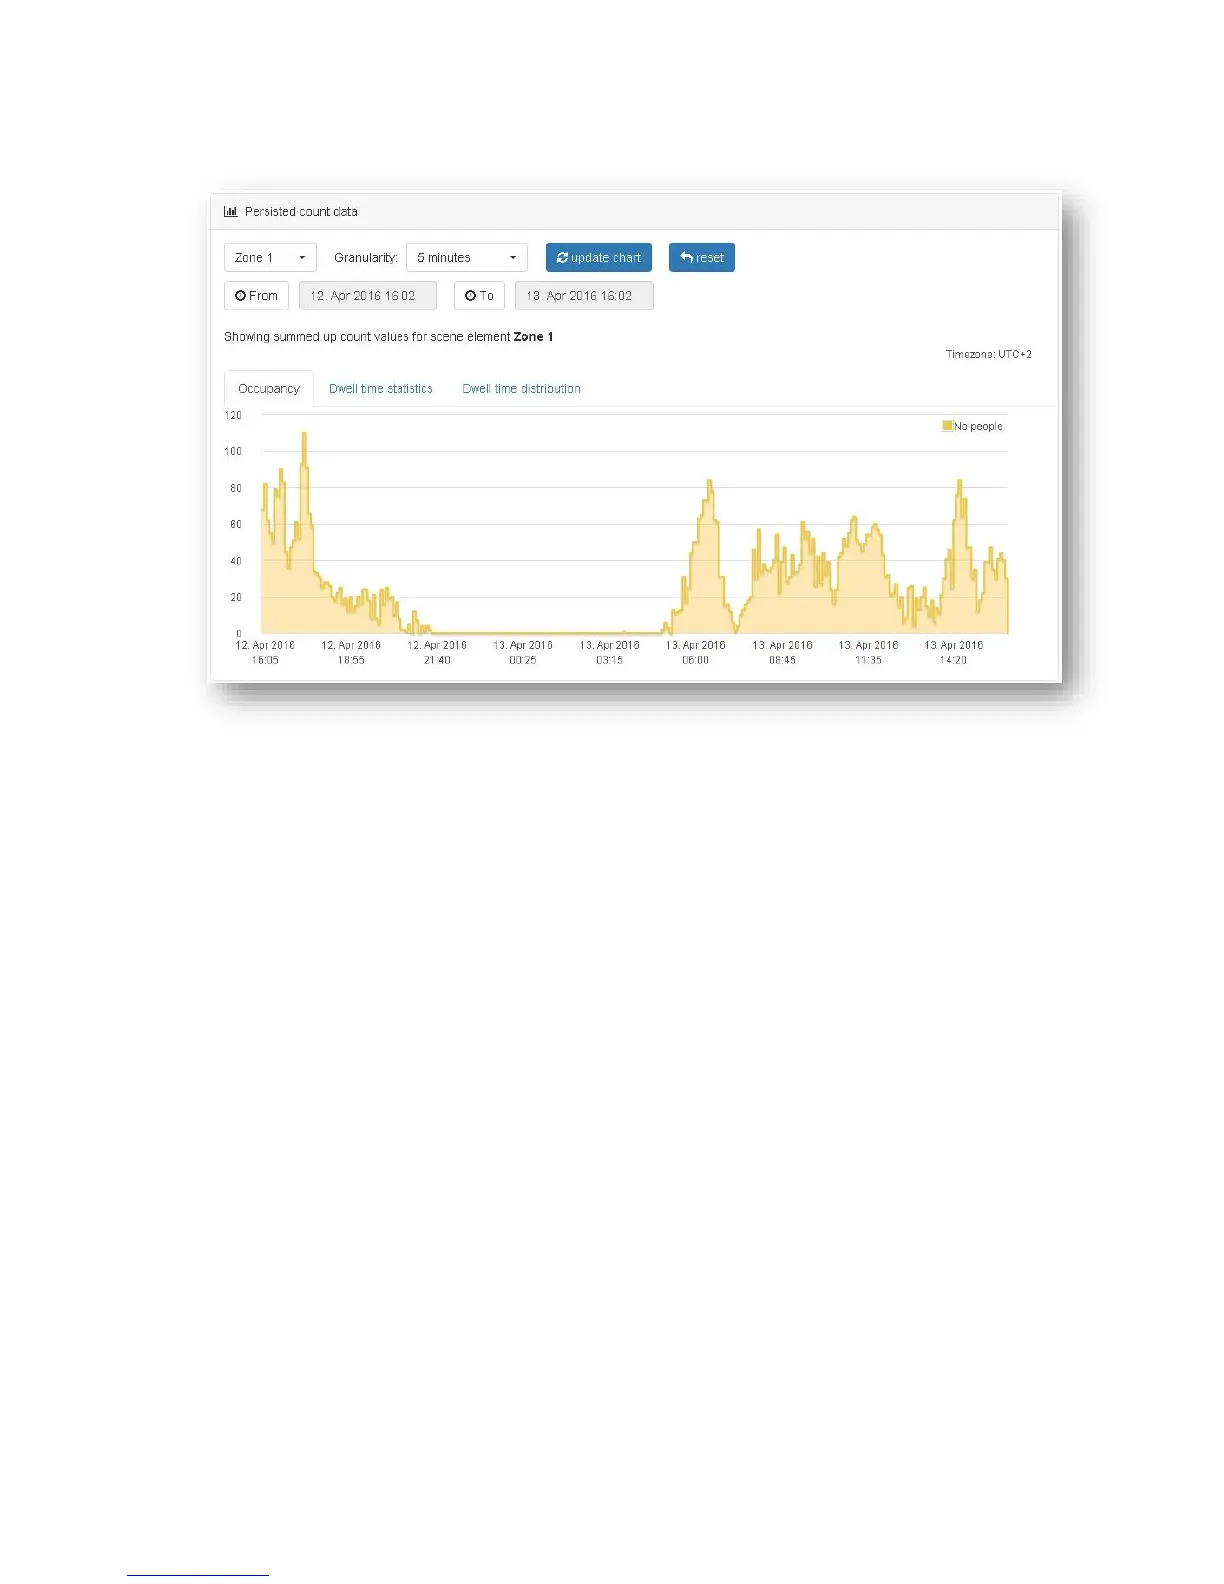Select the From date field 12. Apr 2016

pos(368,296)
